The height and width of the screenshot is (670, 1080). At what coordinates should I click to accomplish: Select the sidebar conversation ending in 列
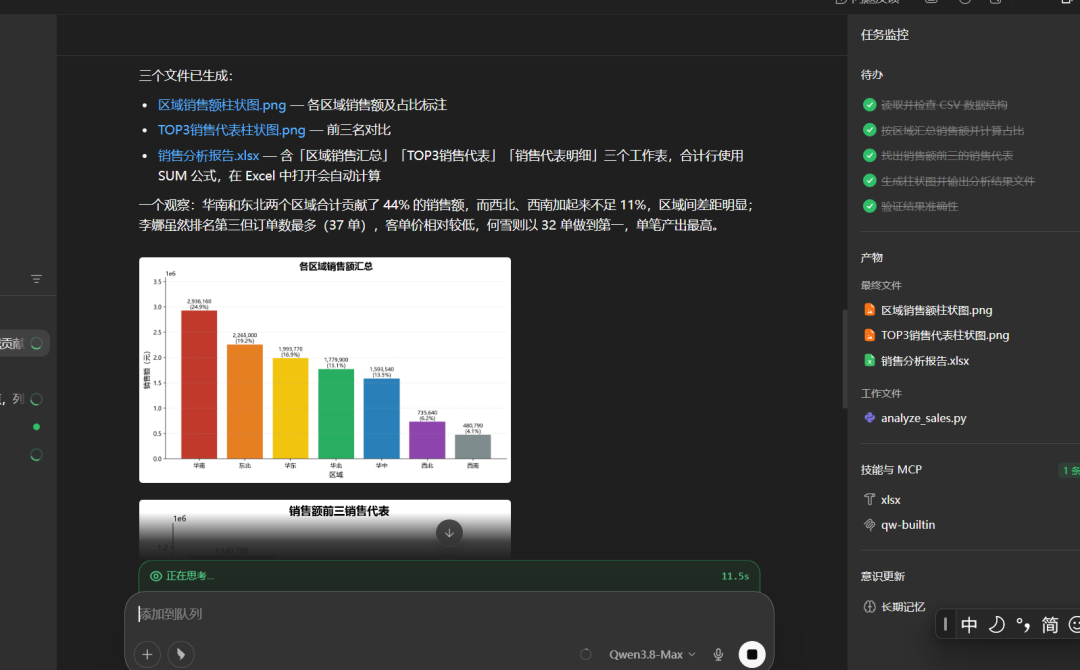pos(22,399)
